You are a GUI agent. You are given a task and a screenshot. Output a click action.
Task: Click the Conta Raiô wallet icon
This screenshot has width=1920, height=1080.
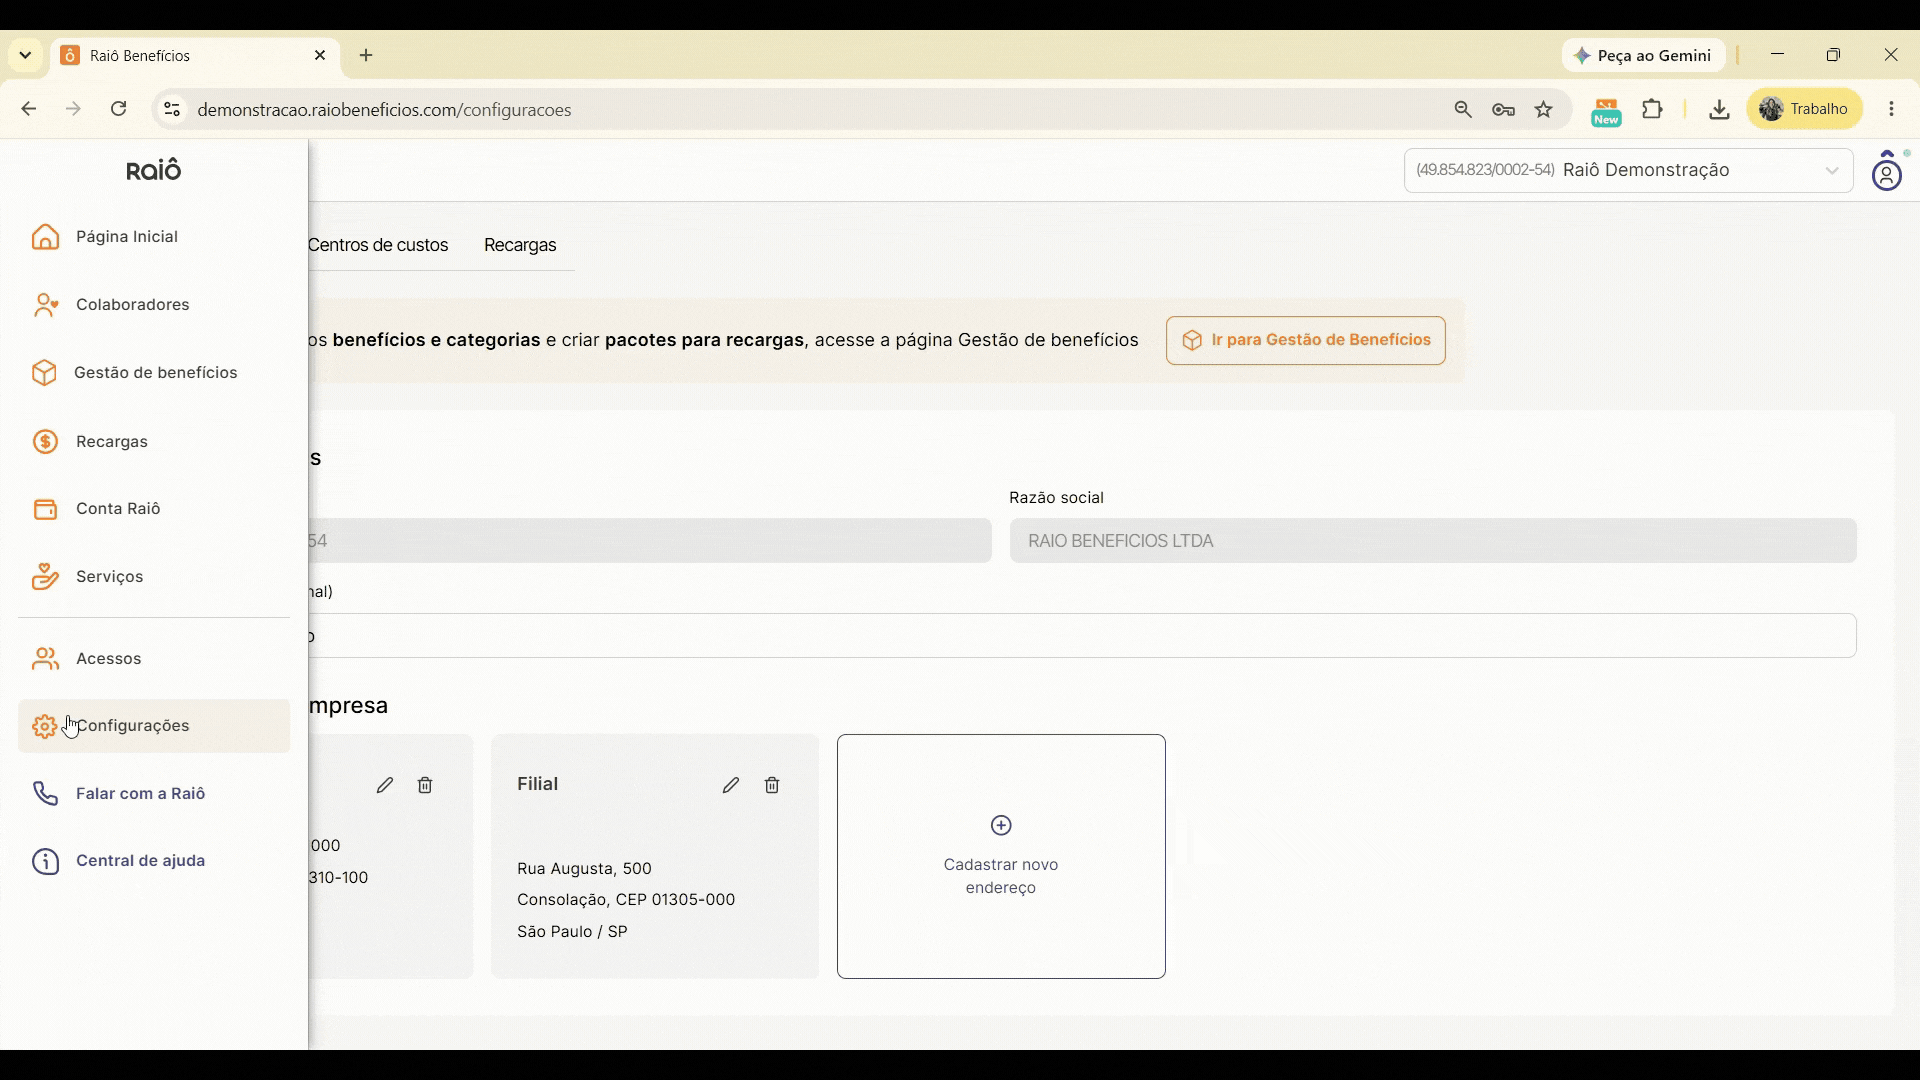[x=45, y=509]
